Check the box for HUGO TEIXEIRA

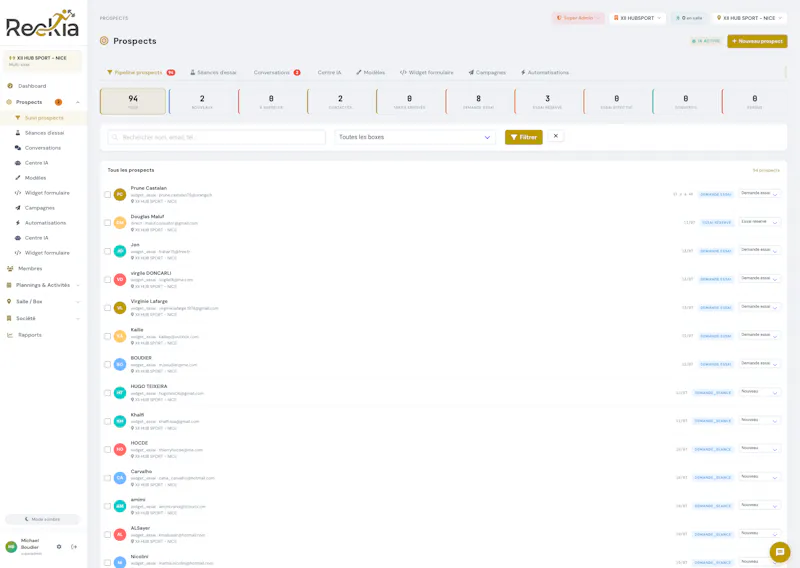(107, 393)
